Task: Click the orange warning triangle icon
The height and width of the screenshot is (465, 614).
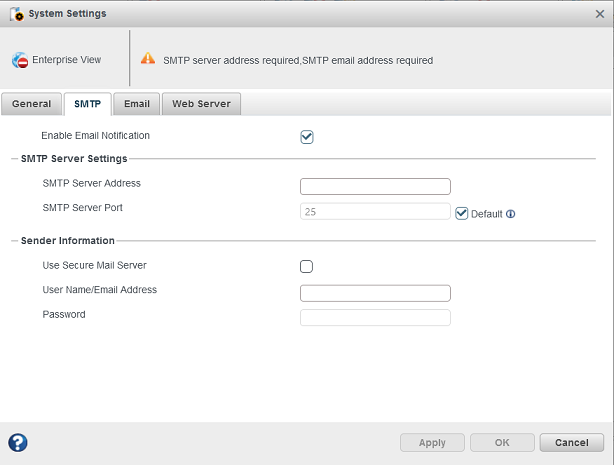Action: (x=148, y=59)
